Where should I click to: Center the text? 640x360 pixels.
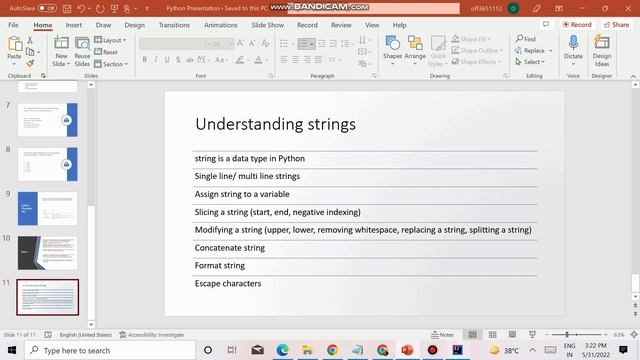[295, 60]
